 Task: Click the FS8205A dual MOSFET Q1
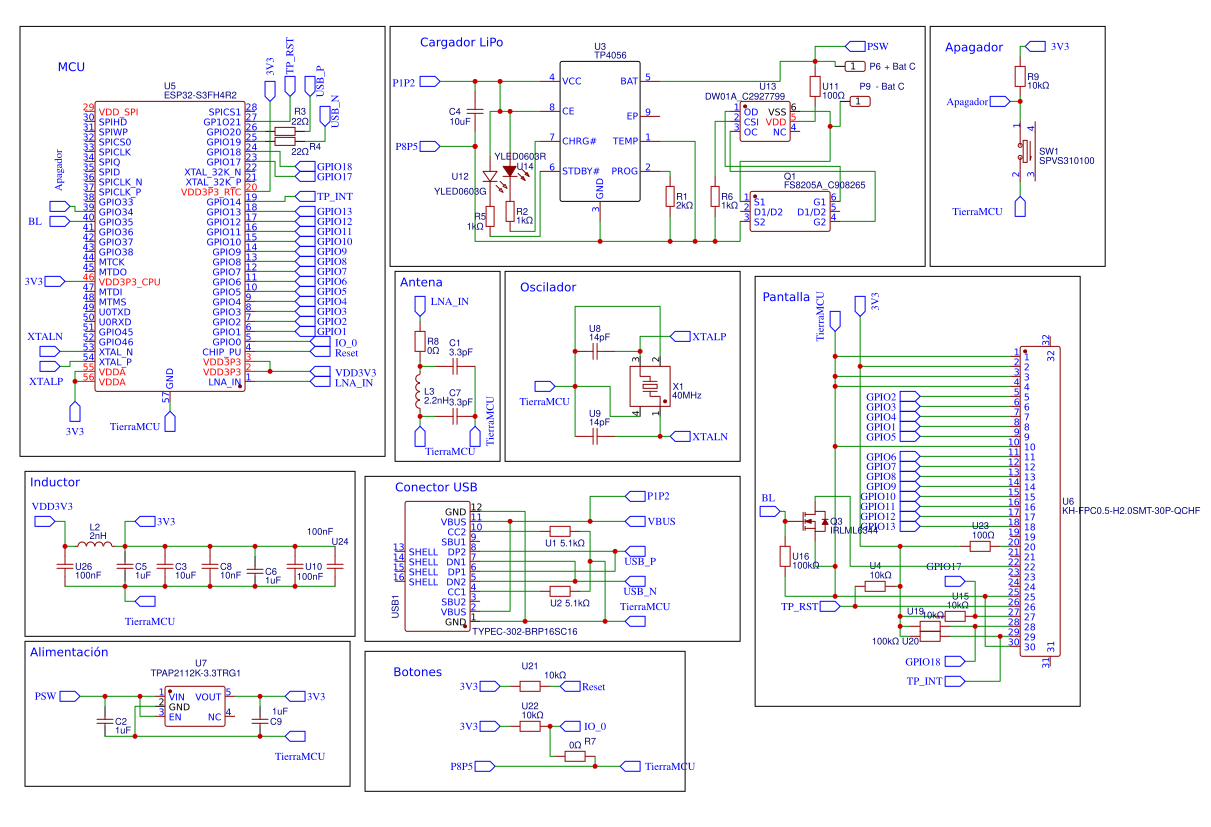tap(789, 213)
